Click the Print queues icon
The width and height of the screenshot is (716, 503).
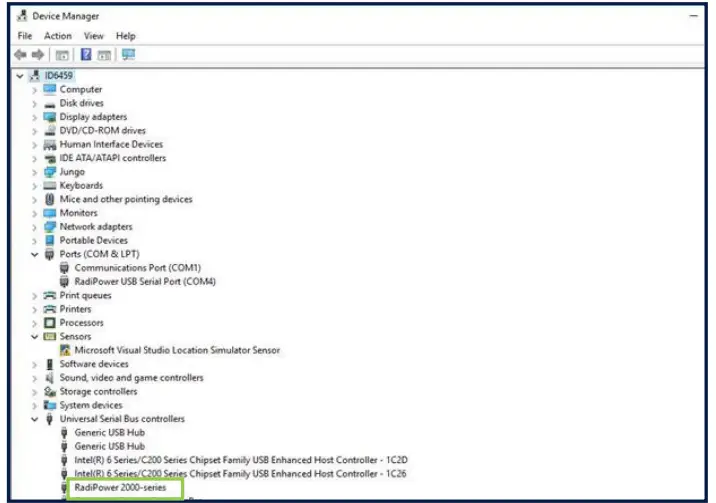[49, 295]
